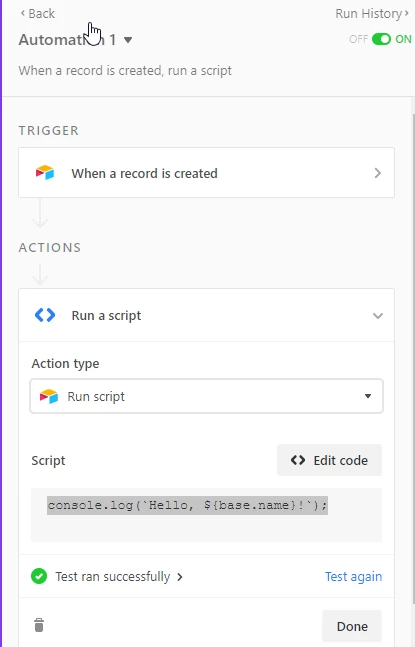Click the Test again link
Image resolution: width=415 pixels, height=647 pixels.
pyautogui.click(x=354, y=576)
